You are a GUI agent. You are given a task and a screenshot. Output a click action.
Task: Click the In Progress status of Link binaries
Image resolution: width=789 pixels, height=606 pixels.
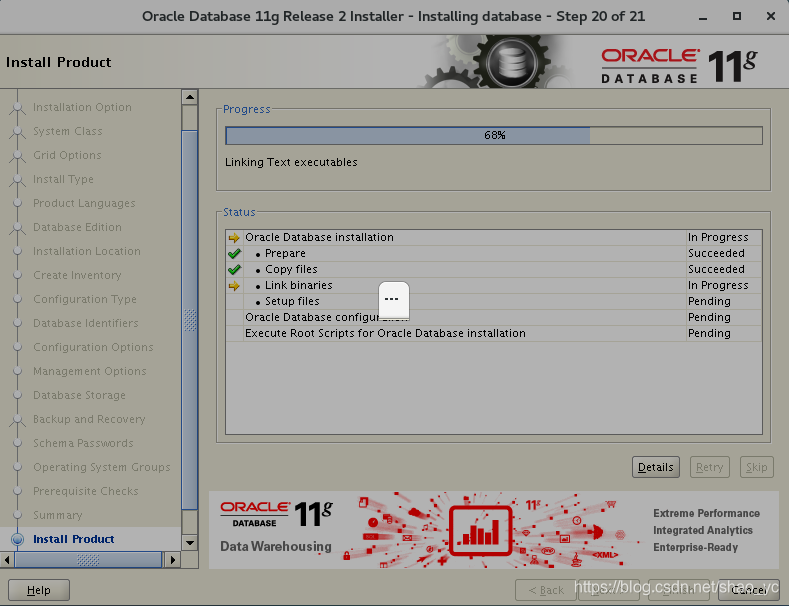pos(718,285)
